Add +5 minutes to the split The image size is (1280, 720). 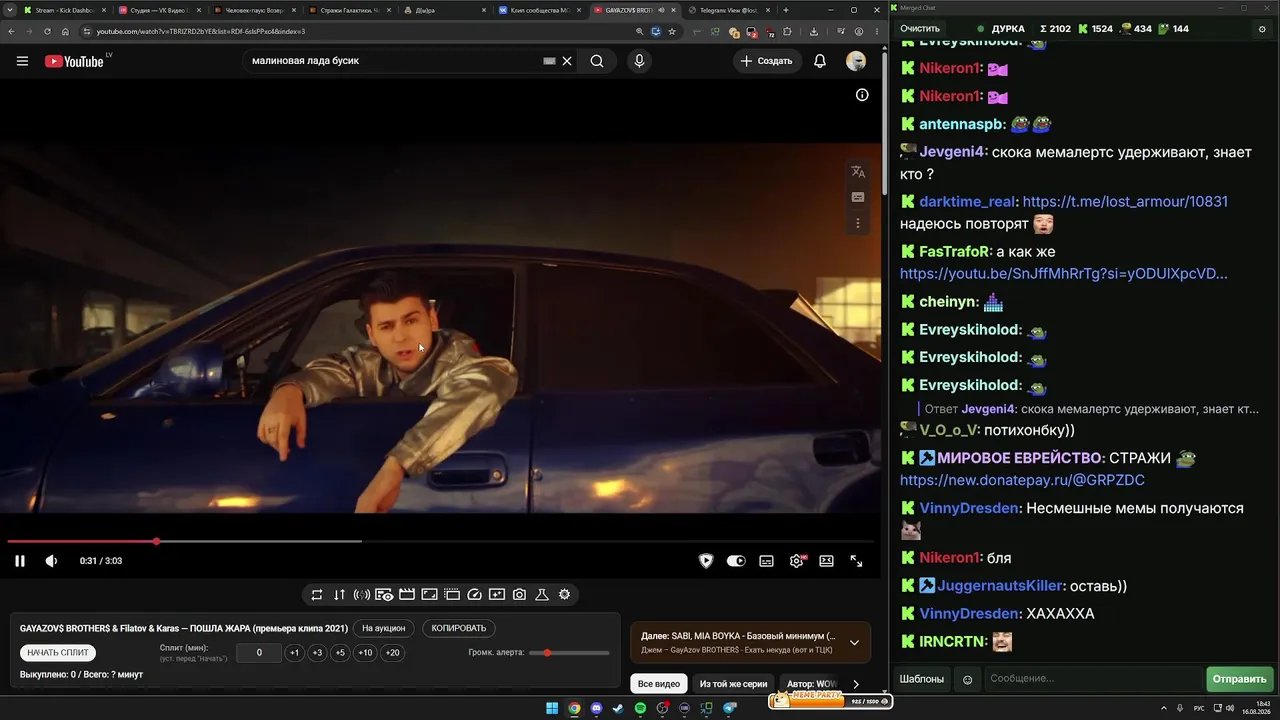(x=340, y=653)
